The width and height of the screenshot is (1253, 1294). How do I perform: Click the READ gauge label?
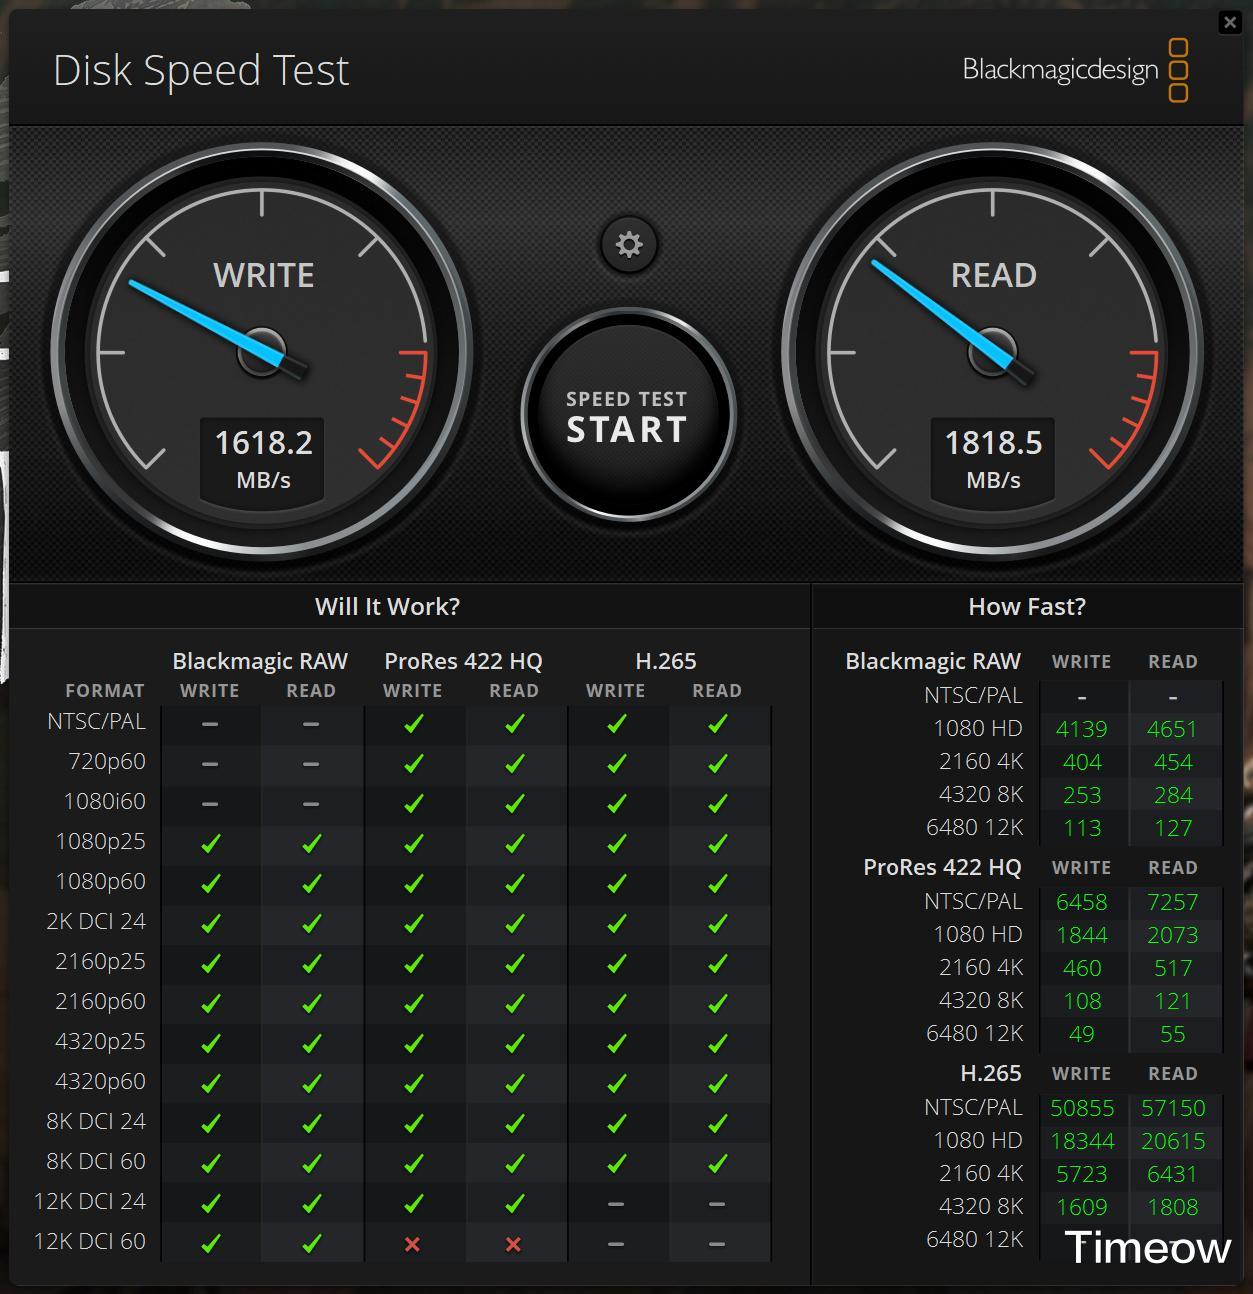tap(993, 275)
